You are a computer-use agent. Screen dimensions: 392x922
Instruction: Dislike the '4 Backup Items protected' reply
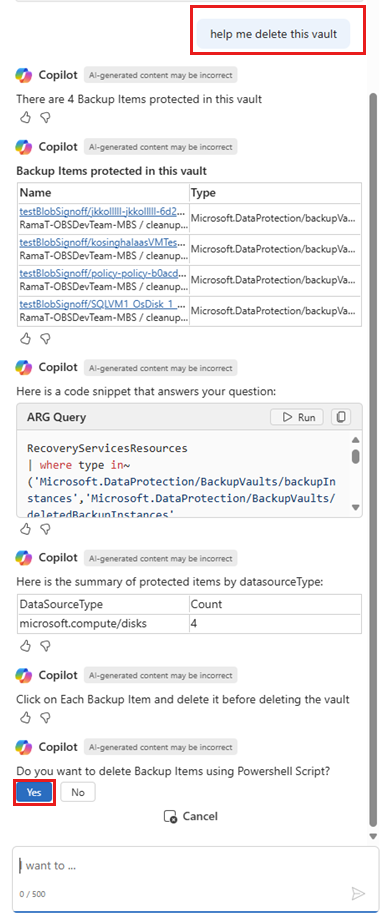click(x=45, y=118)
